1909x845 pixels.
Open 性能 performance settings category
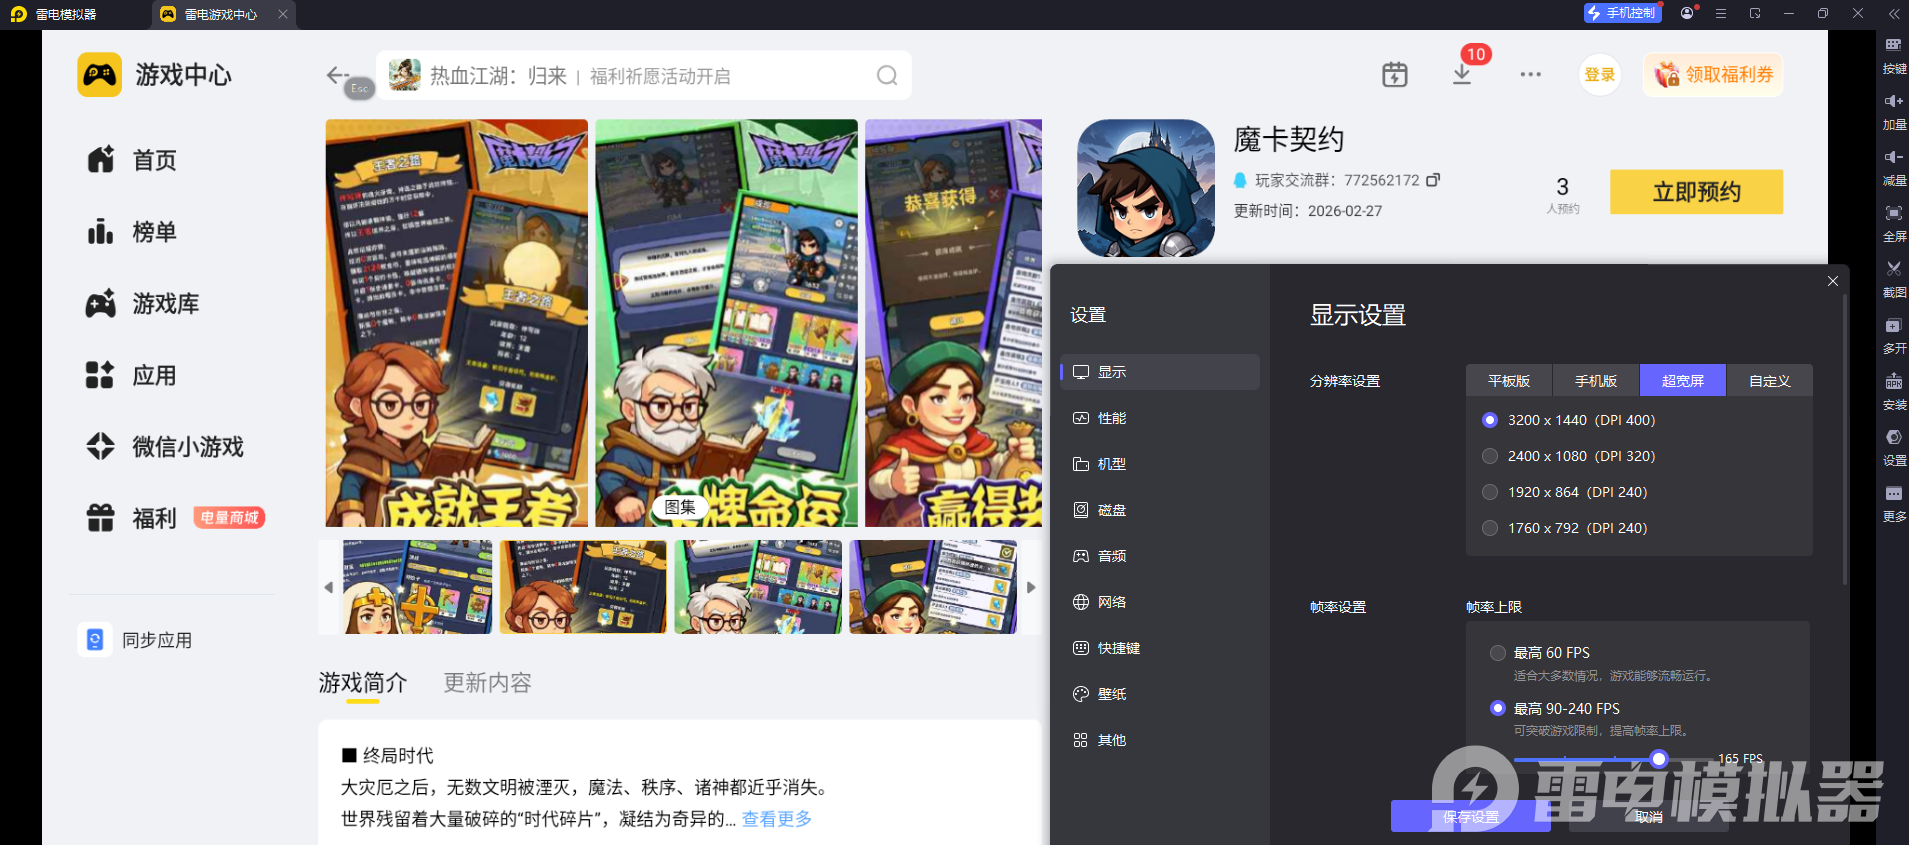pyautogui.click(x=1160, y=418)
